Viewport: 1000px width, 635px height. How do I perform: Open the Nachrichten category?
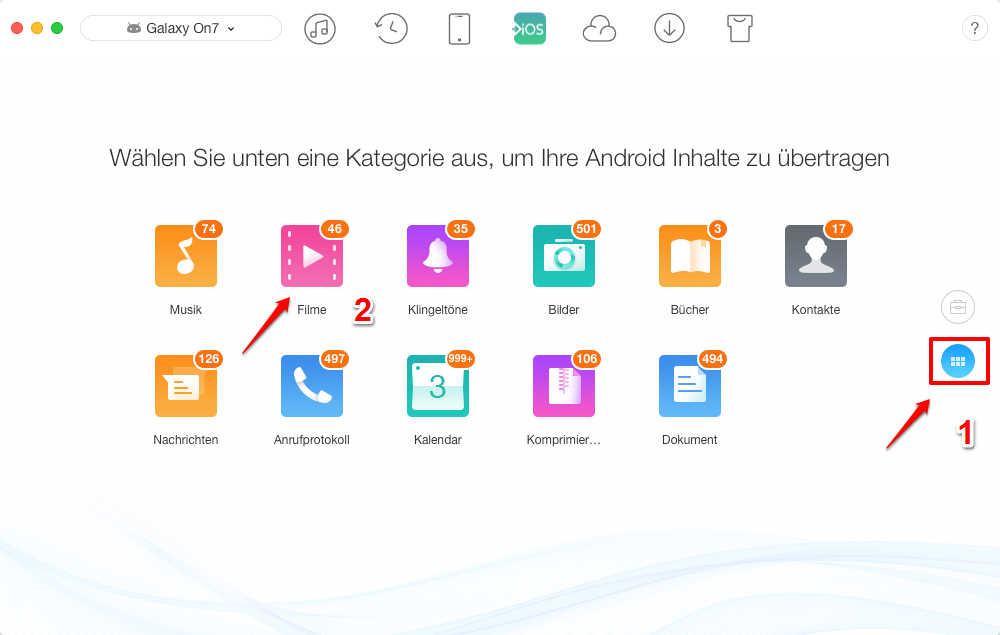click(x=185, y=386)
